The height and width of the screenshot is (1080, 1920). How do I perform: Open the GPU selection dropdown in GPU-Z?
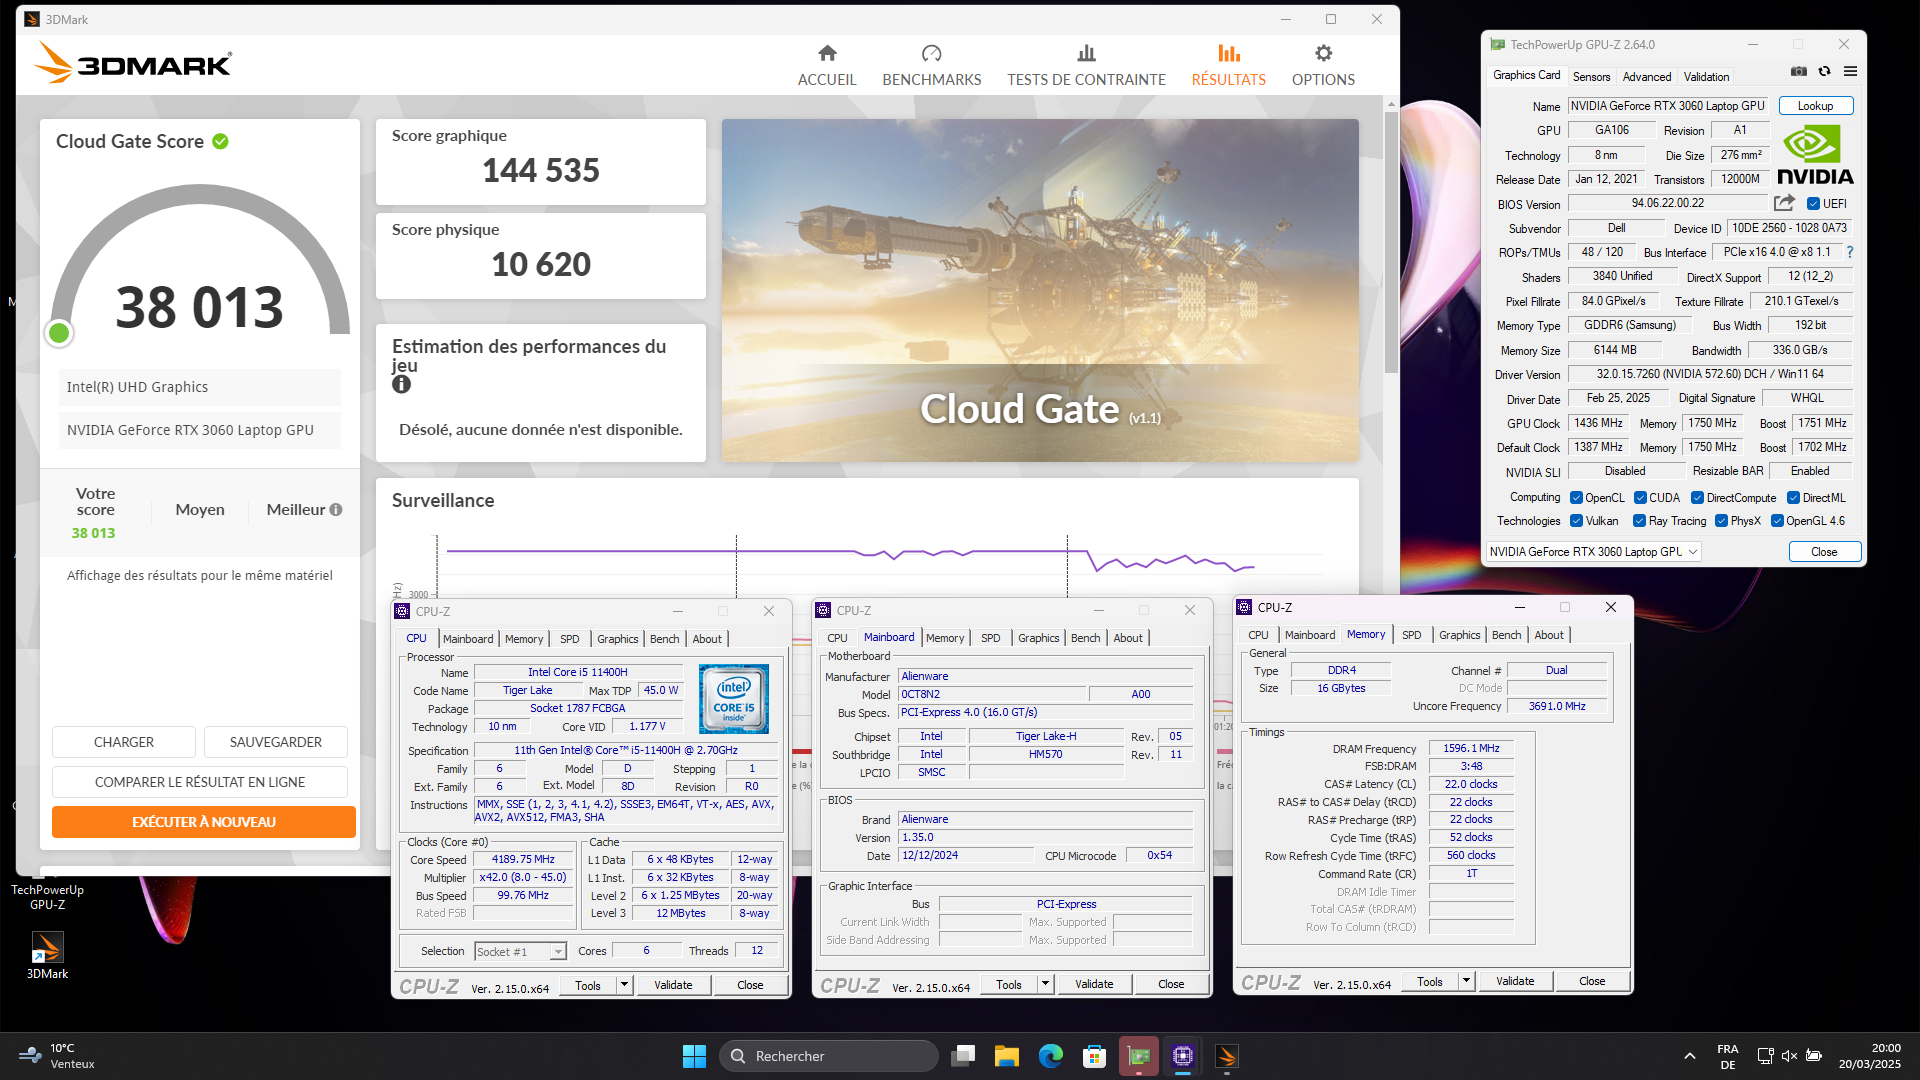pos(1593,552)
